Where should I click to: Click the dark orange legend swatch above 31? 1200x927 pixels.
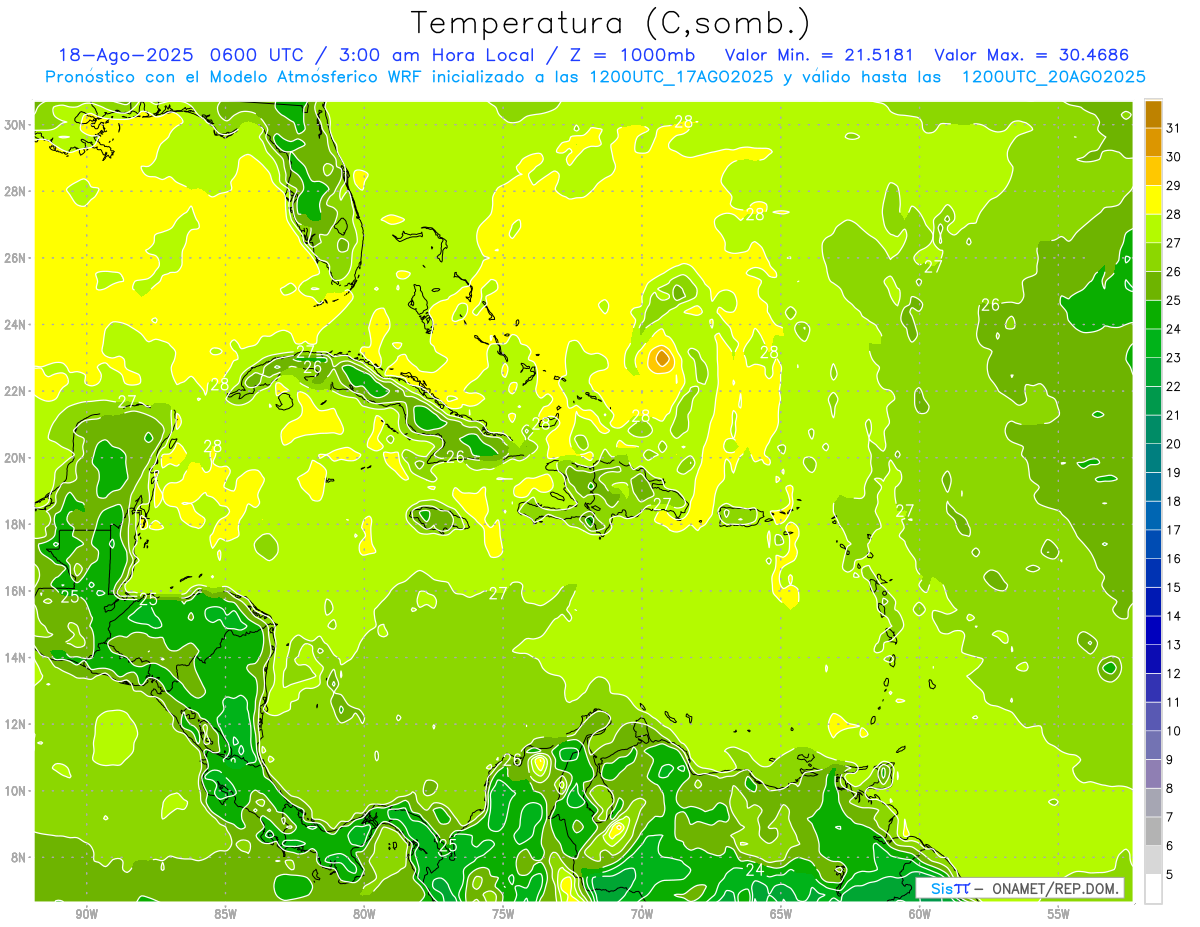[x=1153, y=114]
